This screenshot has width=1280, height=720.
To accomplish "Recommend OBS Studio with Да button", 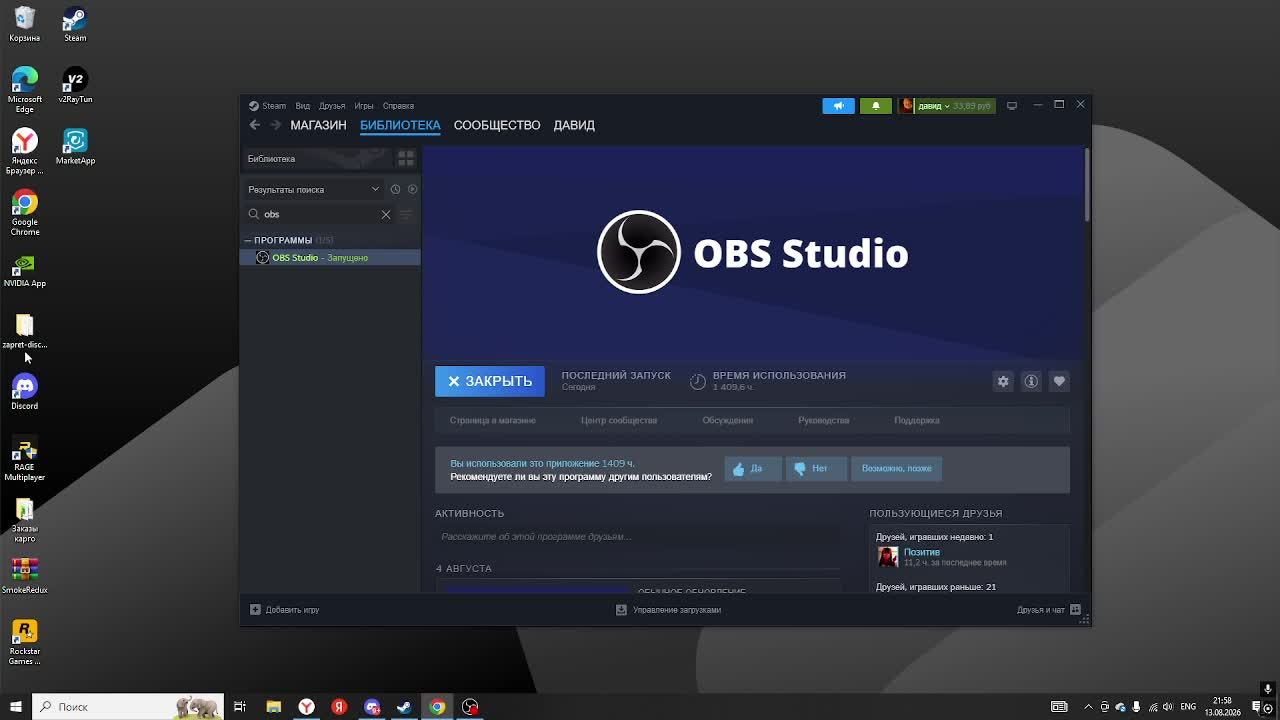I will [x=752, y=468].
